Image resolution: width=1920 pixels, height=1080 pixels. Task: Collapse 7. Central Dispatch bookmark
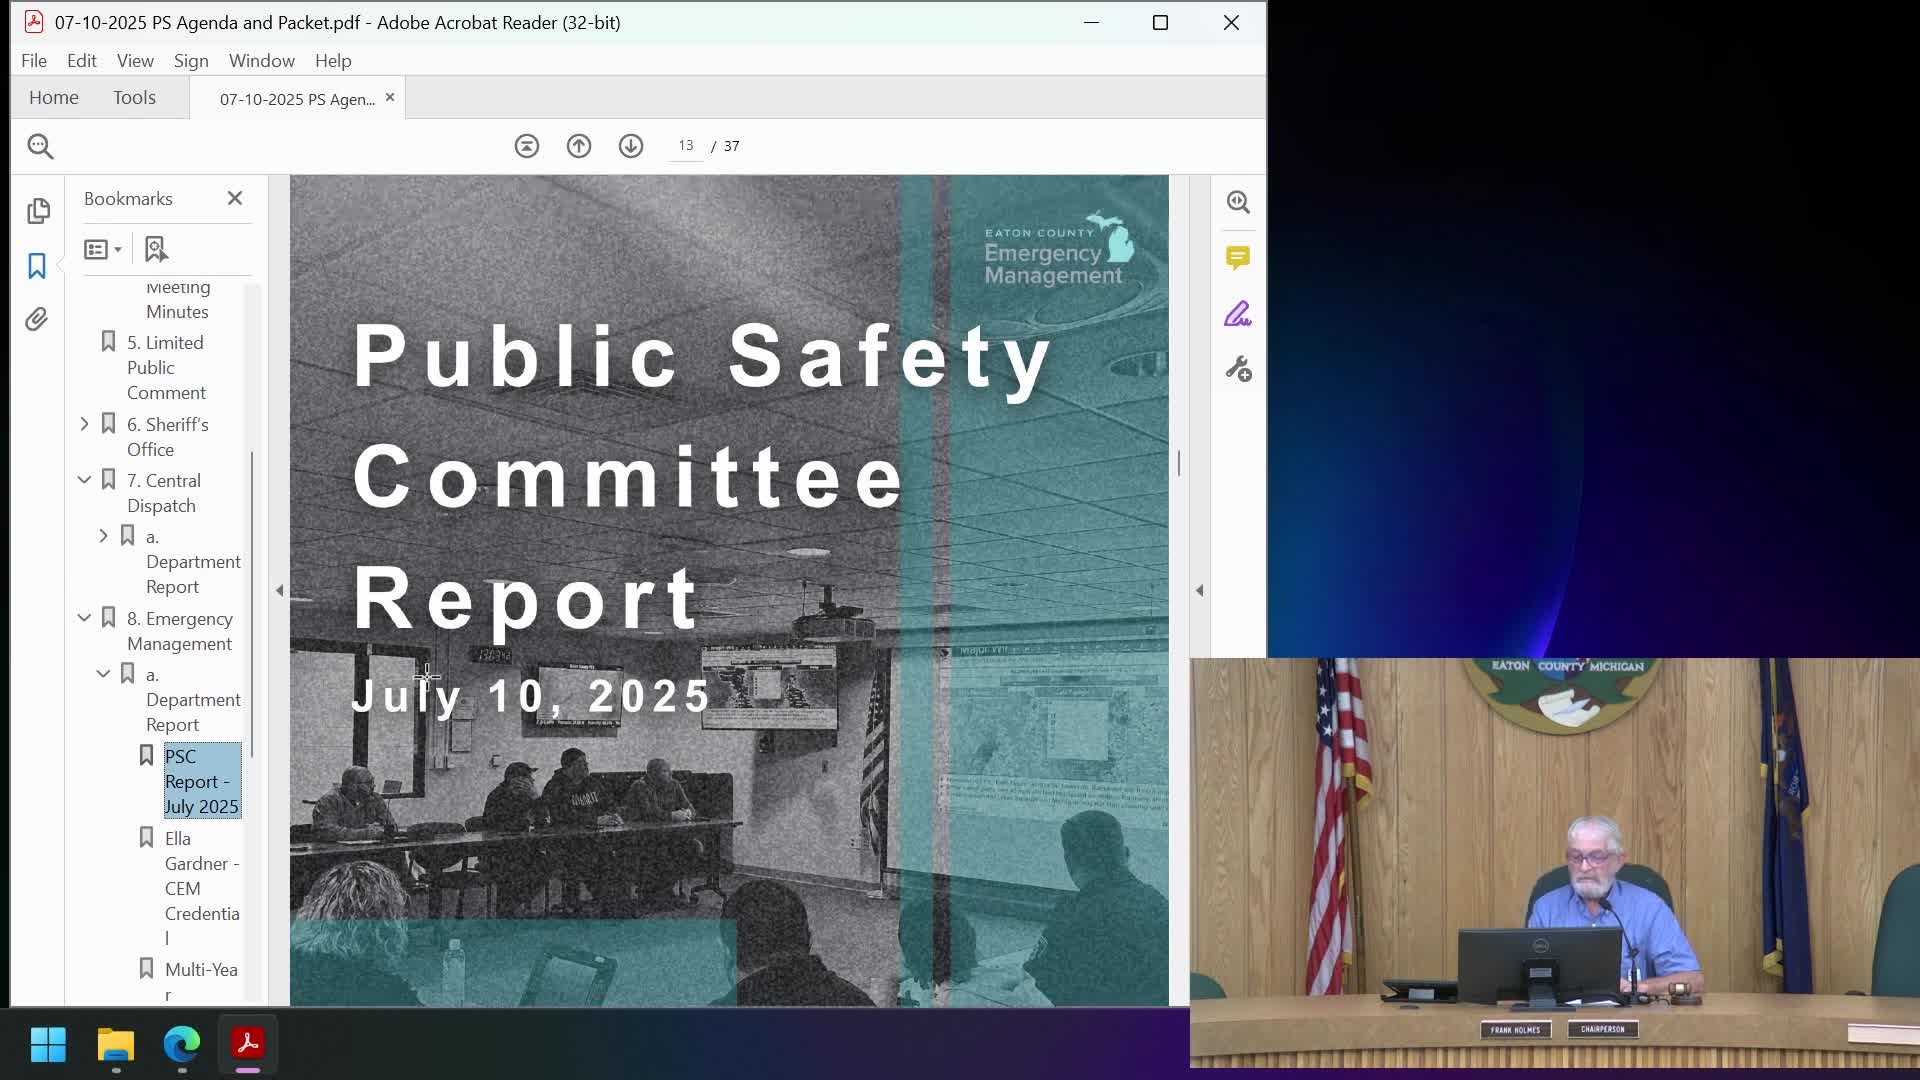tap(85, 480)
